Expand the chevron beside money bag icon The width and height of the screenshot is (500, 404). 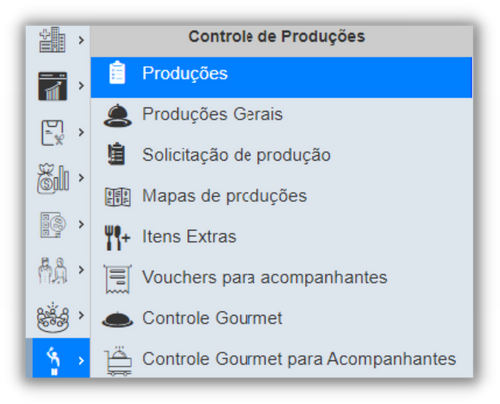point(81,178)
